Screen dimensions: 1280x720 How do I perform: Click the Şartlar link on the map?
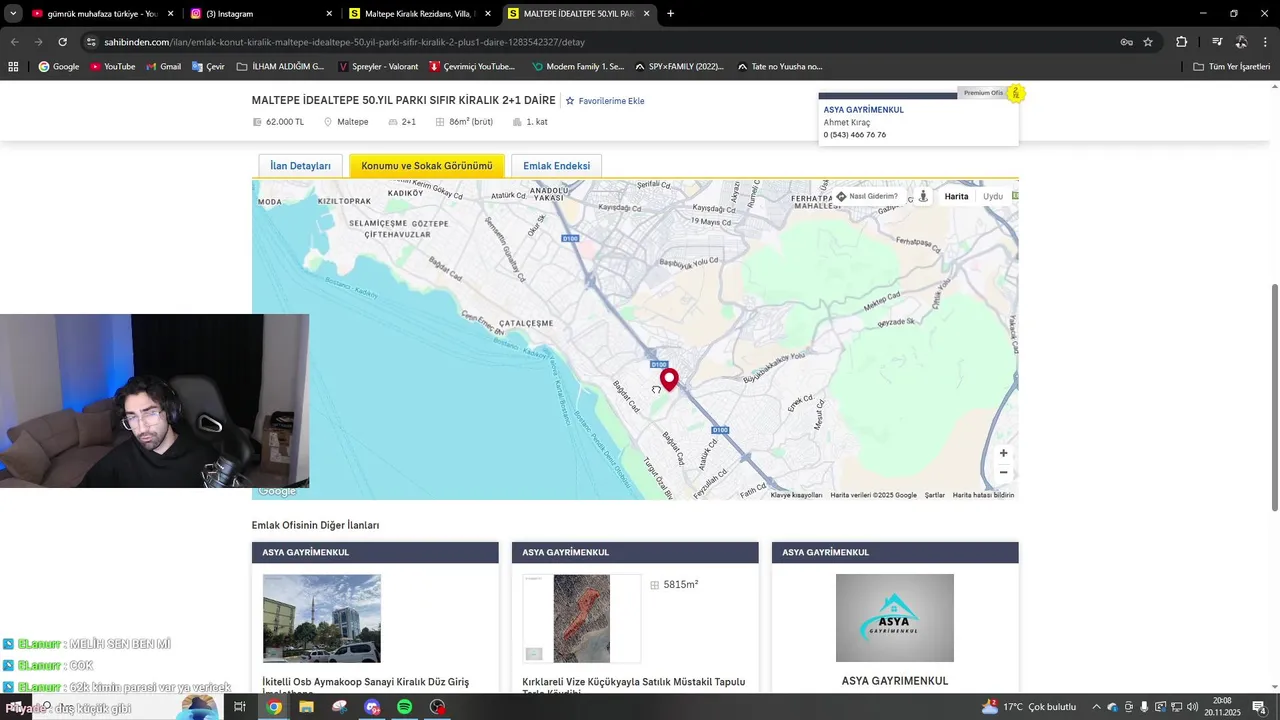pyautogui.click(x=935, y=495)
